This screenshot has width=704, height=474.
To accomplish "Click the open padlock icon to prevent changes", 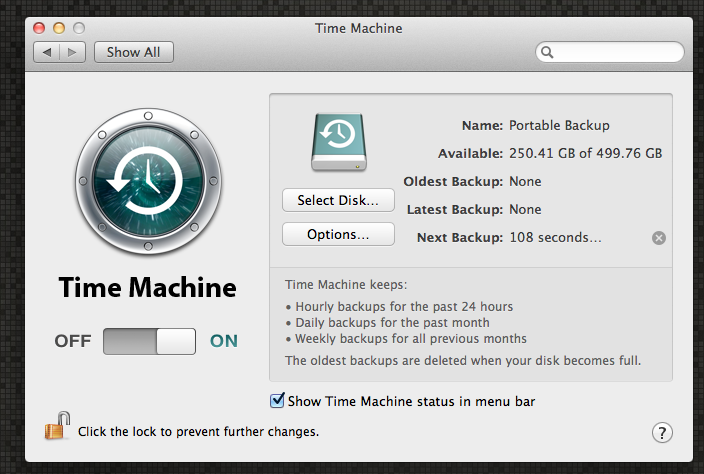I will coord(57,426).
